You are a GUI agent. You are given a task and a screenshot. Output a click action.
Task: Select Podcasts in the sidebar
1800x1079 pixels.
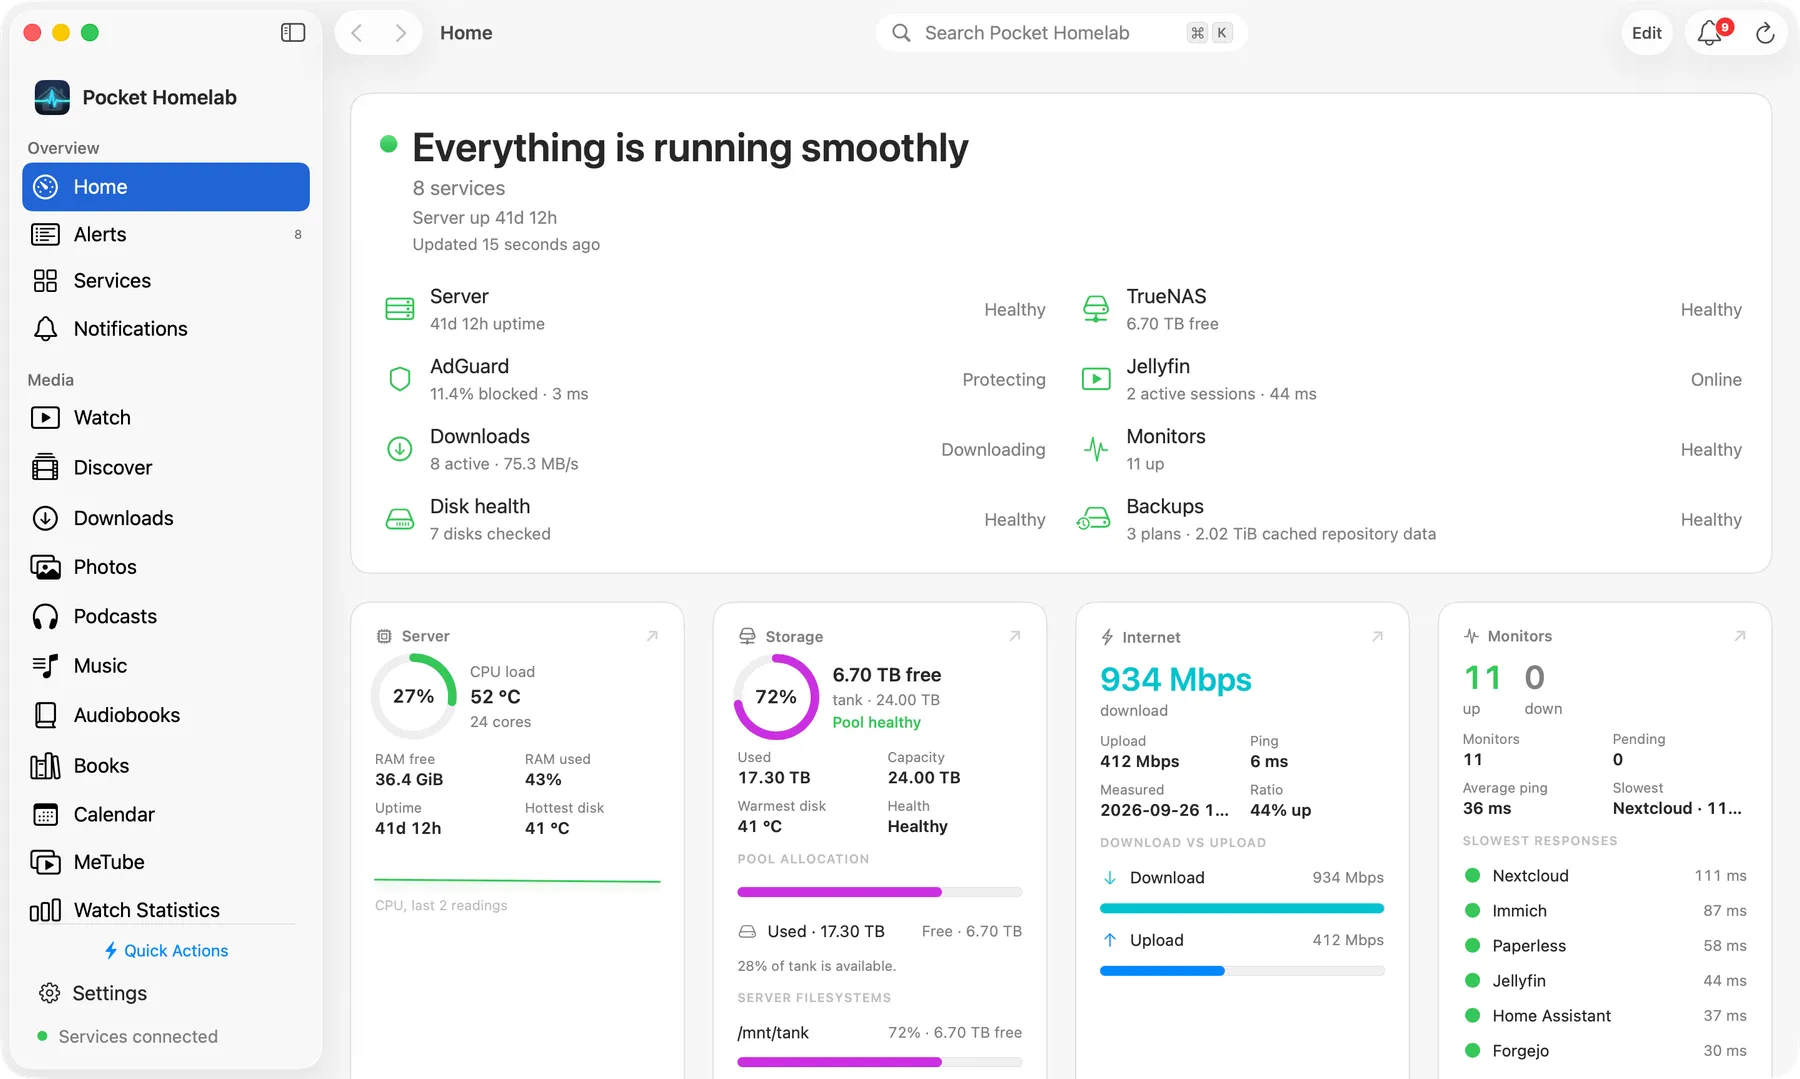(x=166, y=616)
